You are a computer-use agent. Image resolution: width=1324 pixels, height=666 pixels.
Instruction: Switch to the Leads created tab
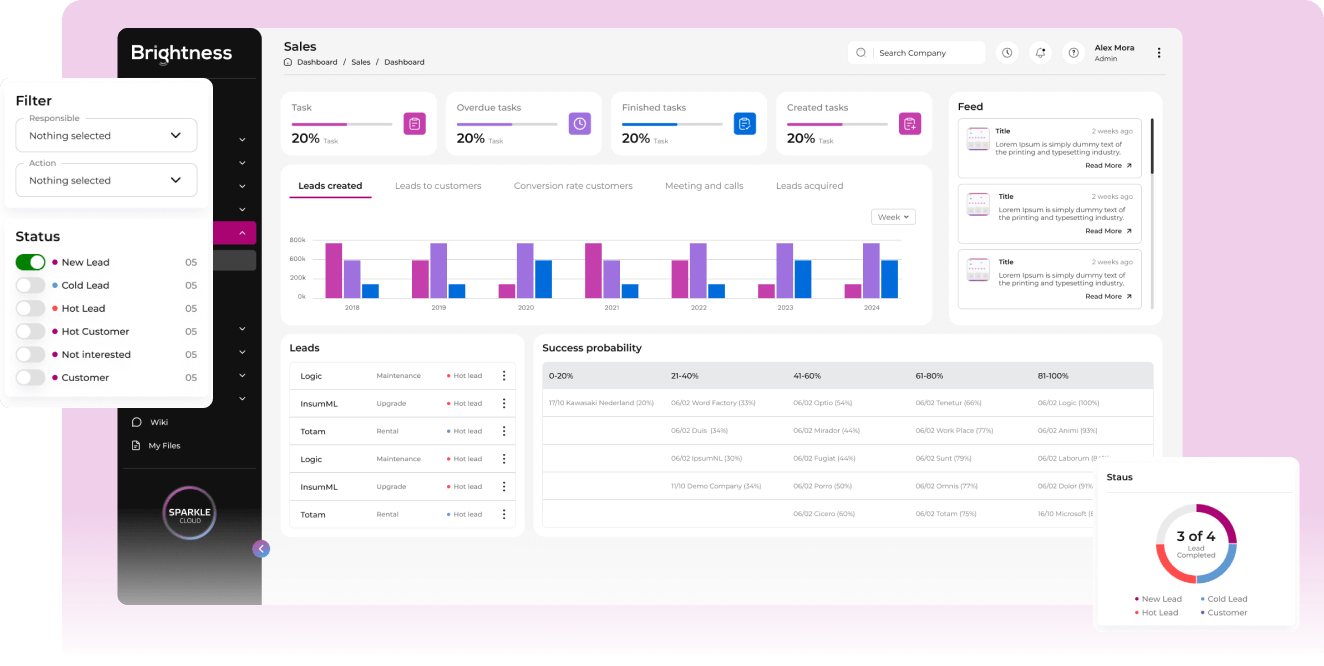[330, 186]
